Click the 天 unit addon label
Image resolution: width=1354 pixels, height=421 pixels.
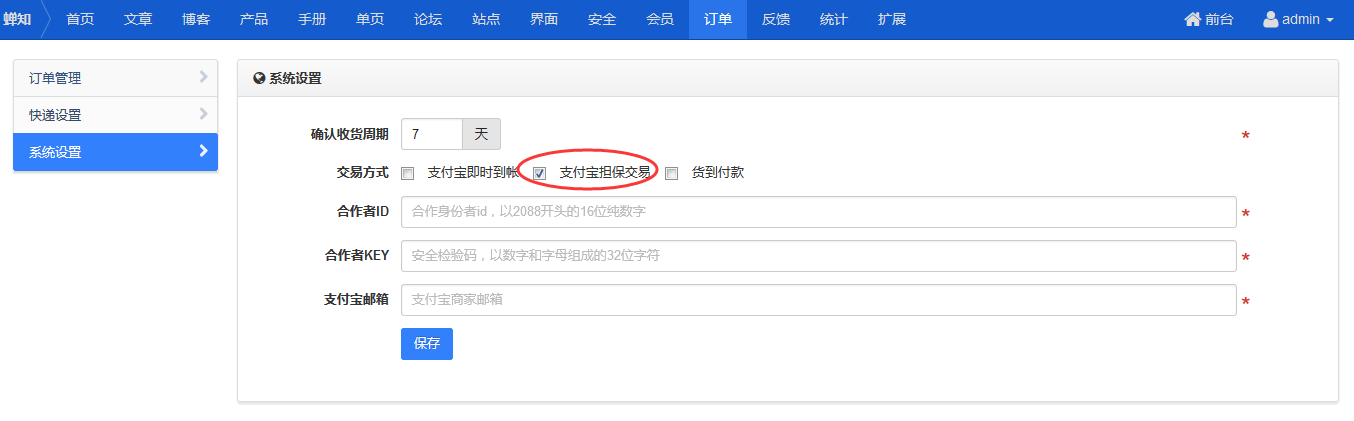point(481,133)
